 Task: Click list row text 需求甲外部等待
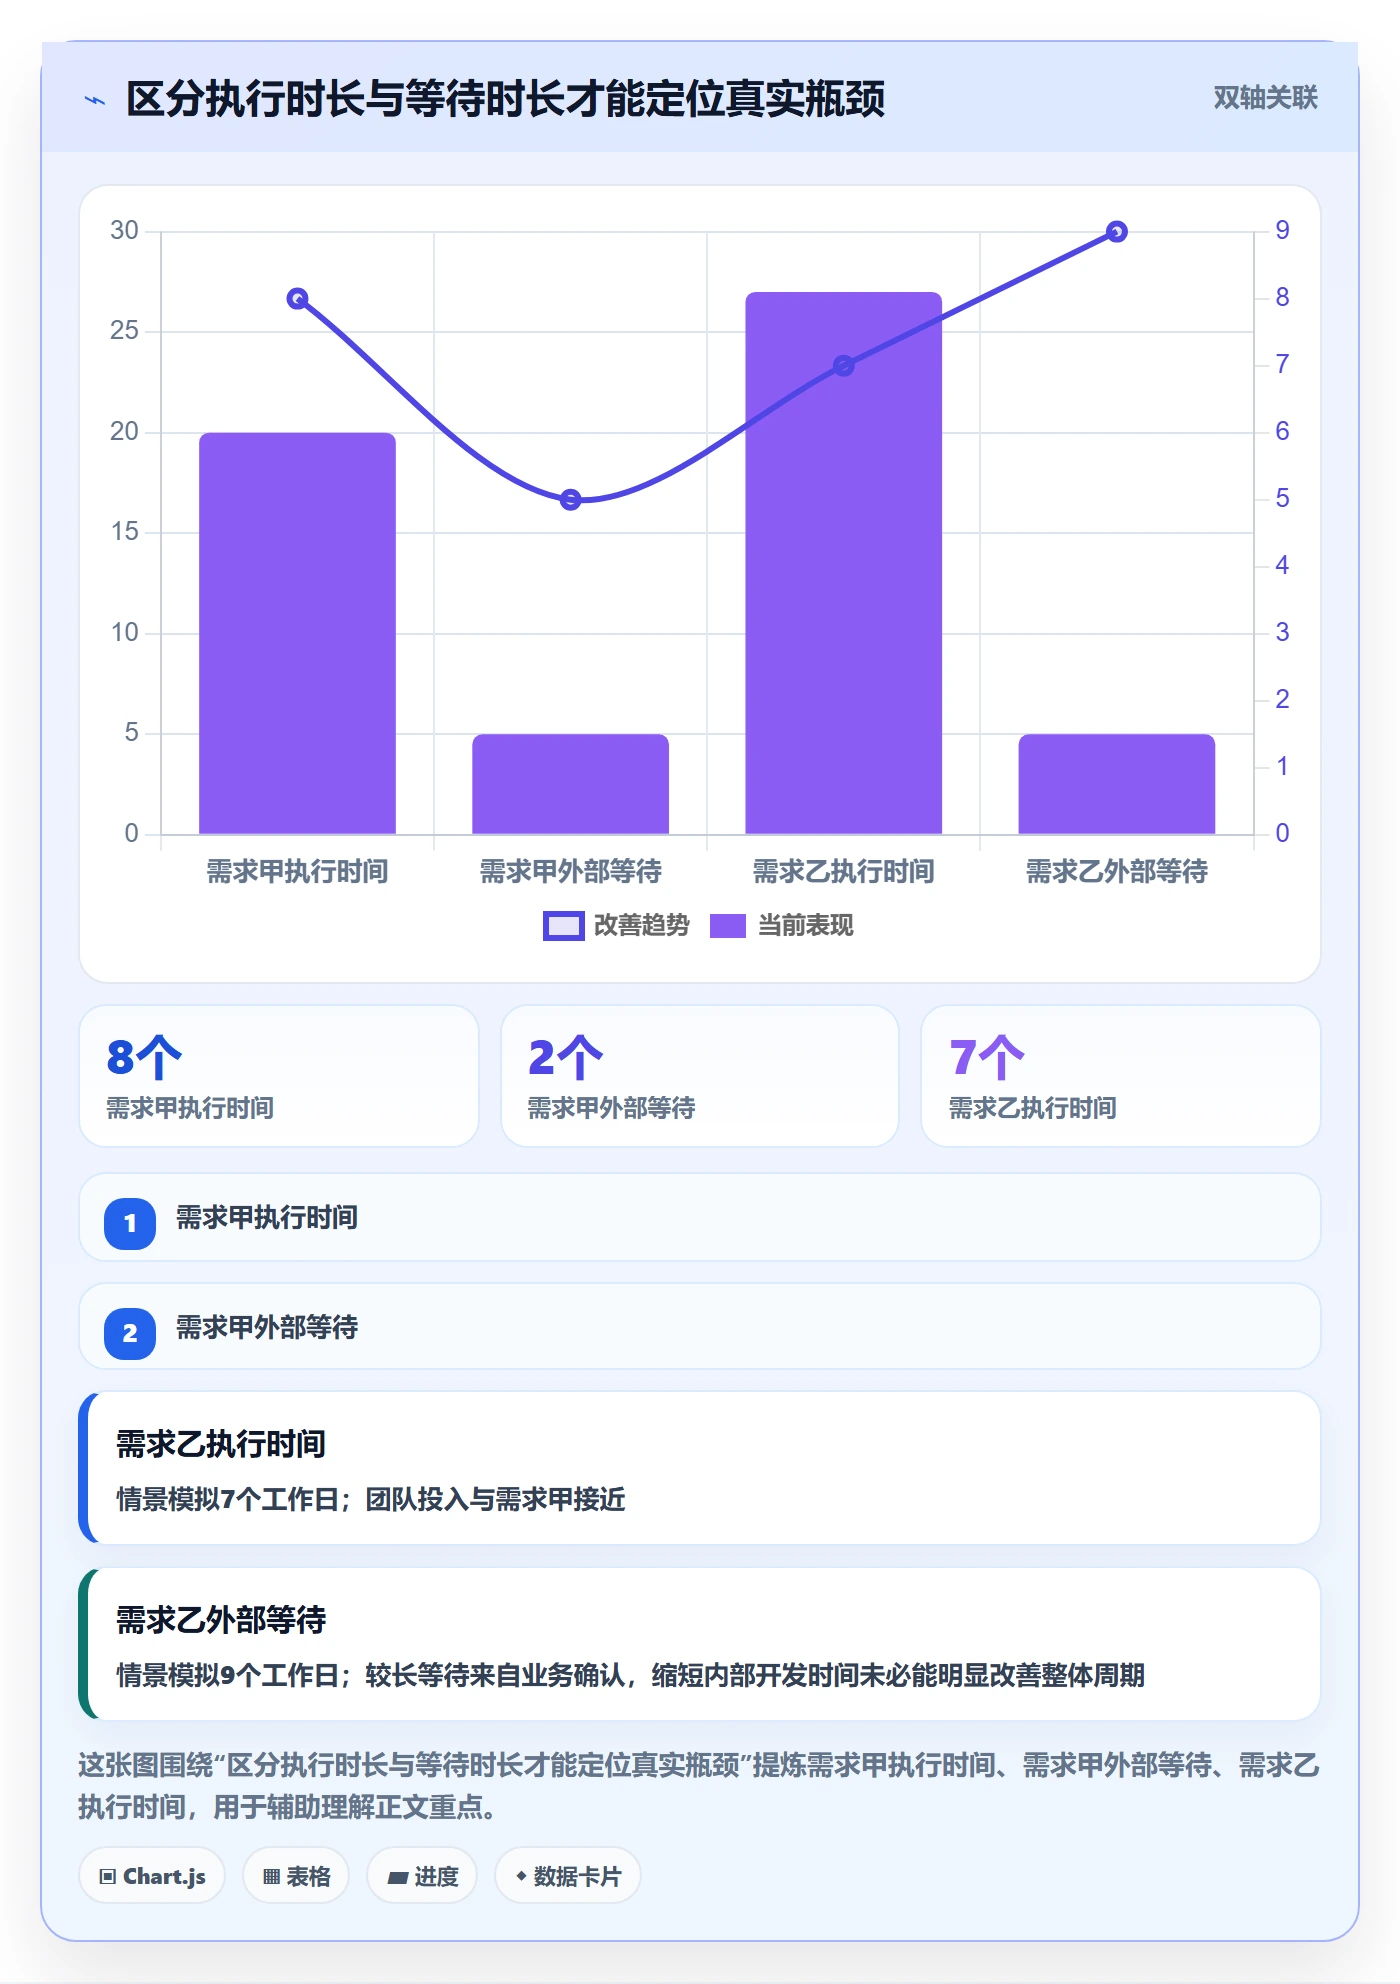coord(267,1328)
